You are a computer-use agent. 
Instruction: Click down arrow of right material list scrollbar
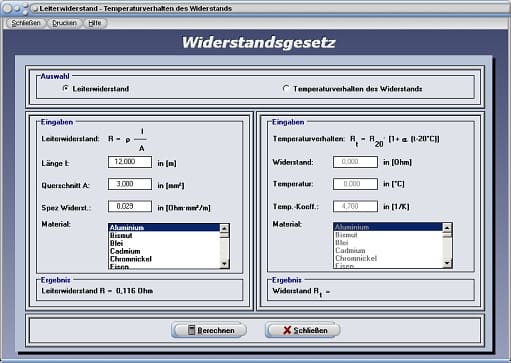click(447, 263)
